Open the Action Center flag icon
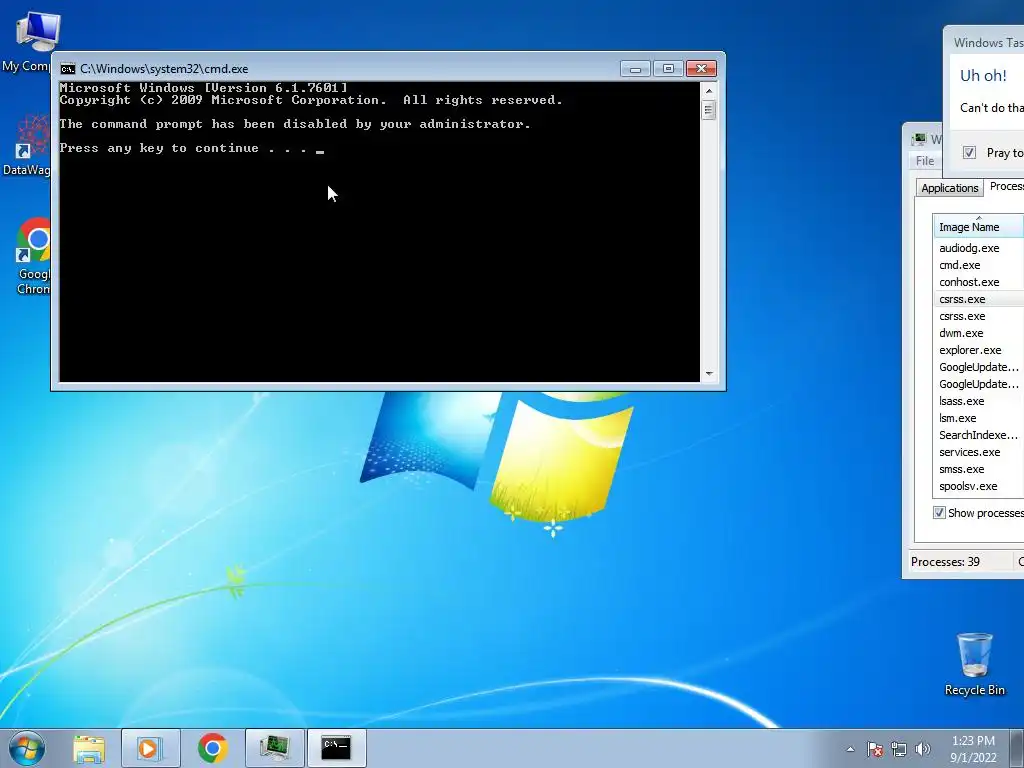The height and width of the screenshot is (768, 1024). tap(875, 749)
